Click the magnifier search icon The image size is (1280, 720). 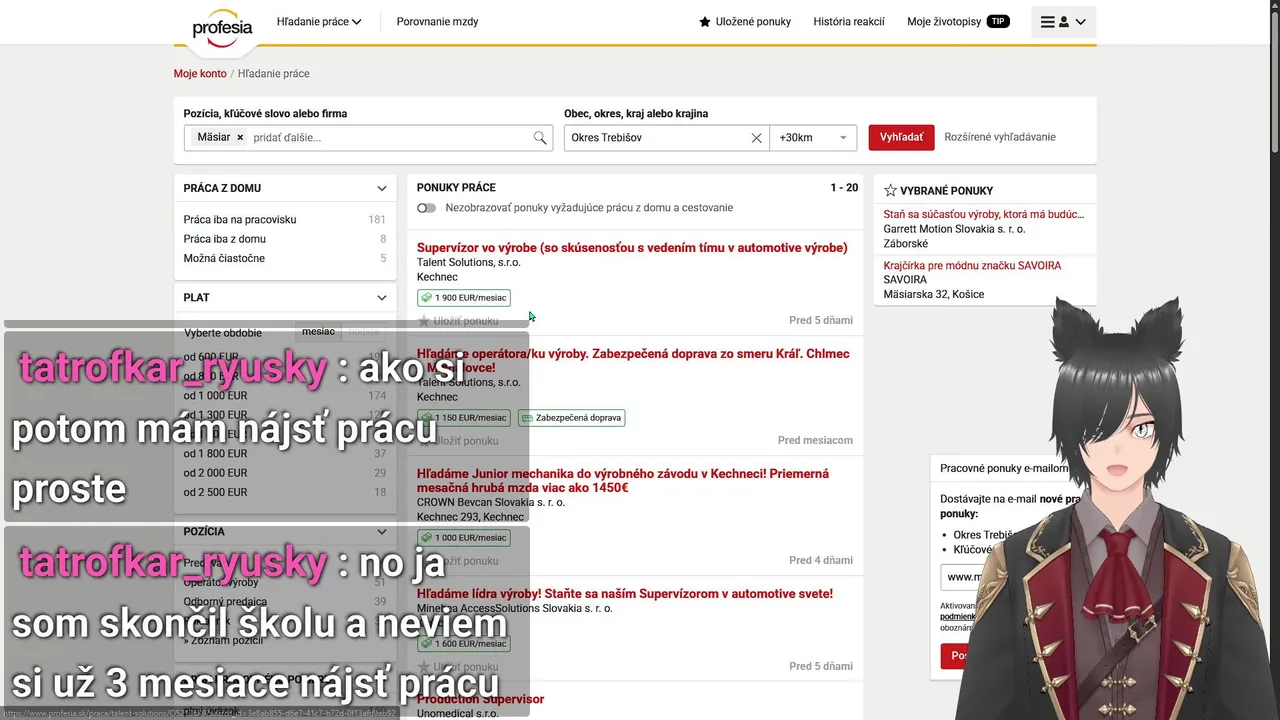click(540, 138)
